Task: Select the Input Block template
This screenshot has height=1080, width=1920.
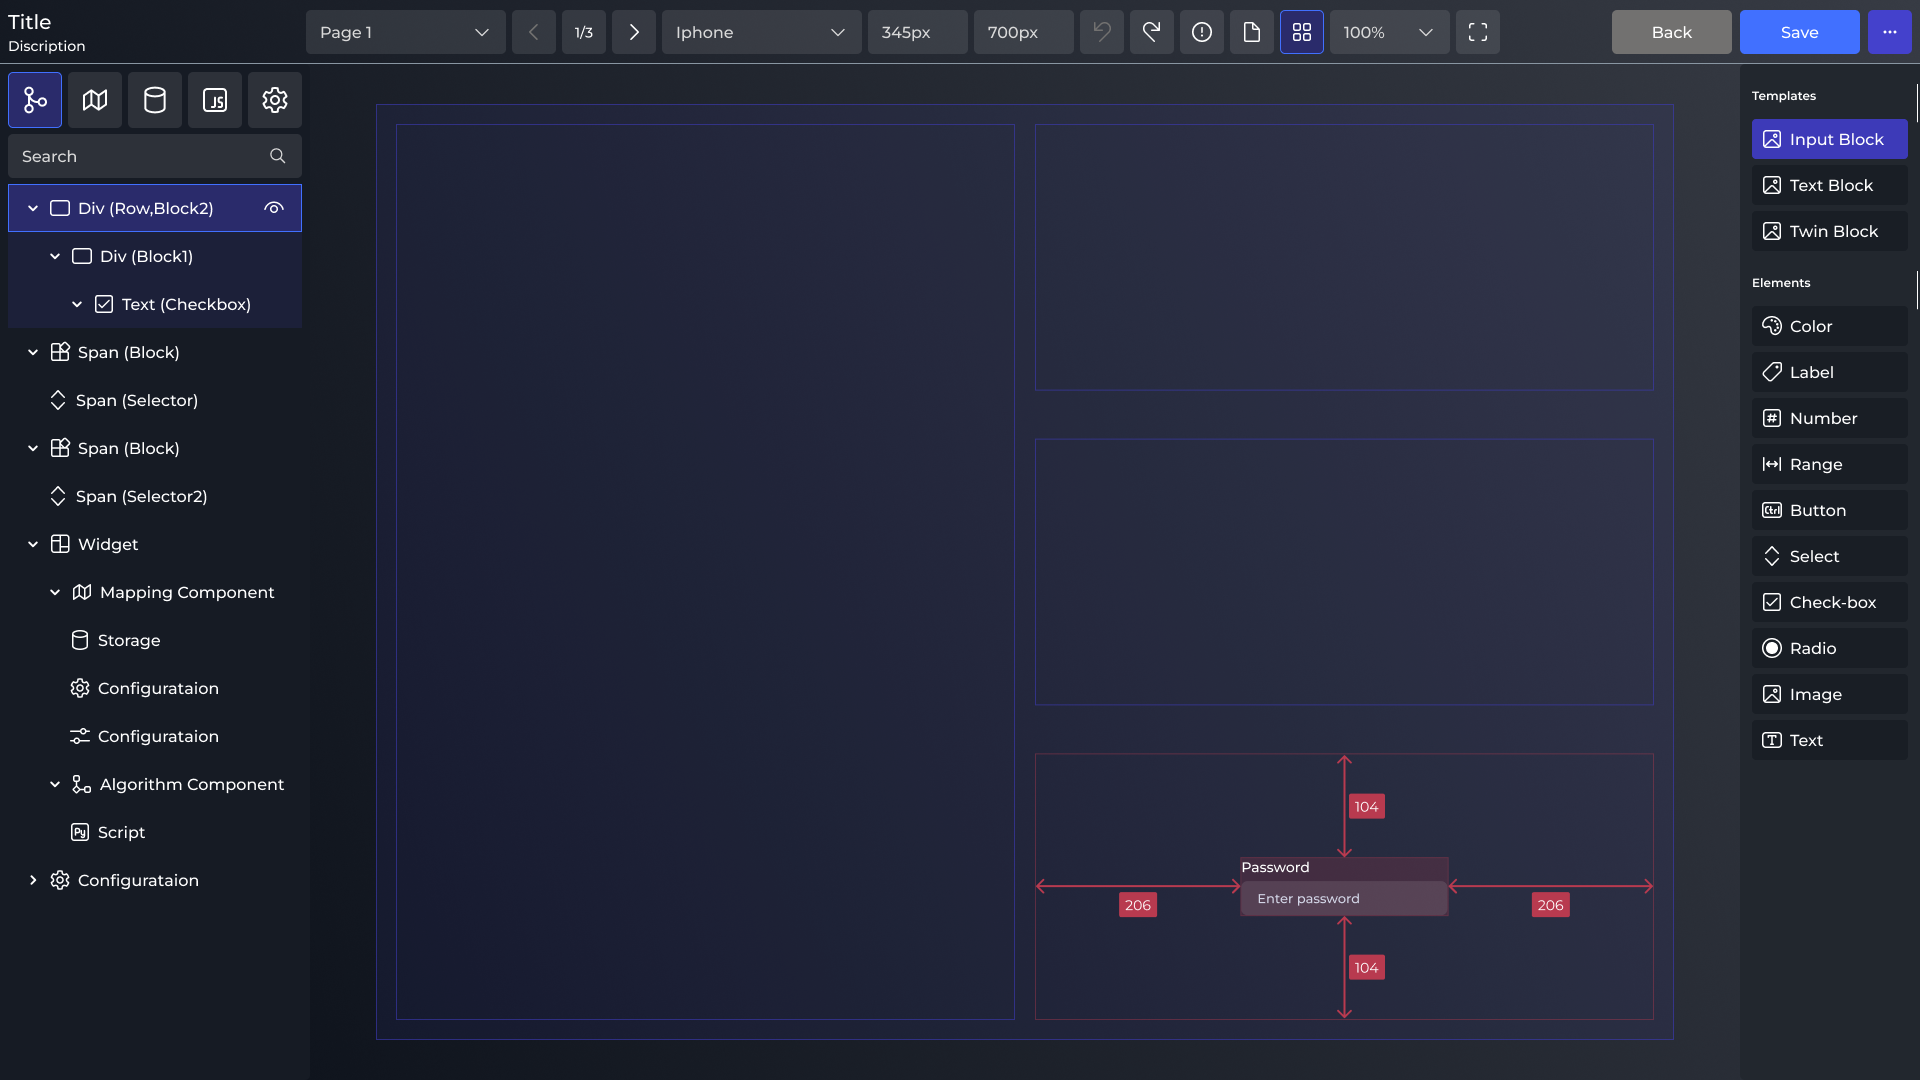Action: click(1830, 139)
